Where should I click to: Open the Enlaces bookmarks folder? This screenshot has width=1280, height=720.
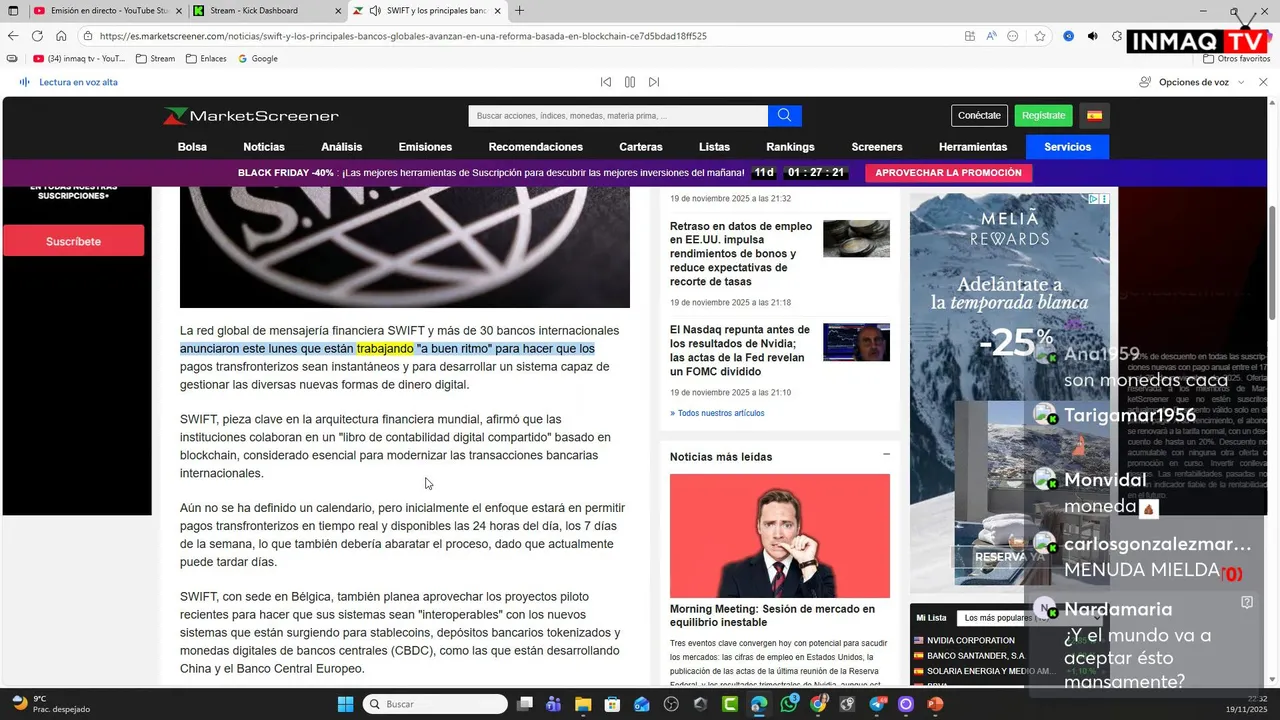206,59
